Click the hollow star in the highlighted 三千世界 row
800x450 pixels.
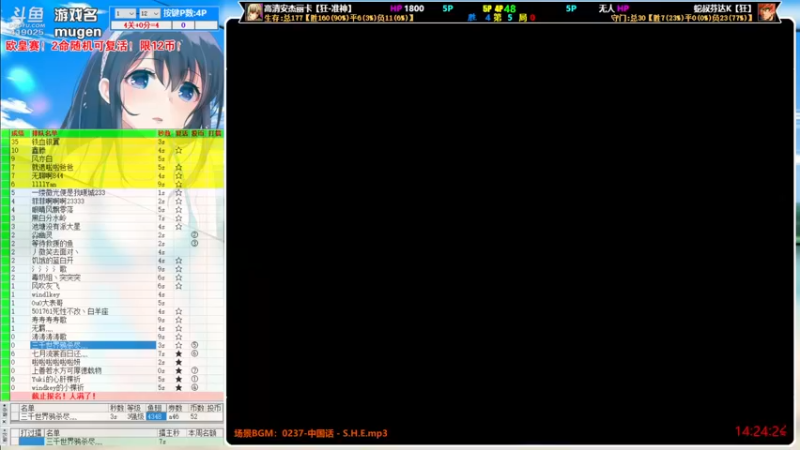pyautogui.click(x=179, y=345)
